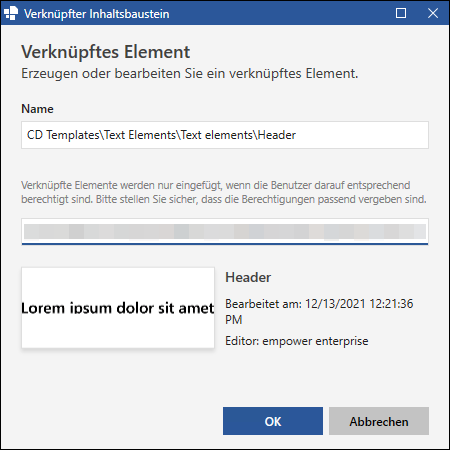The image size is (450, 450).
Task: Click the 'PM' time suffix in edit details
Action: pyautogui.click(x=234, y=320)
